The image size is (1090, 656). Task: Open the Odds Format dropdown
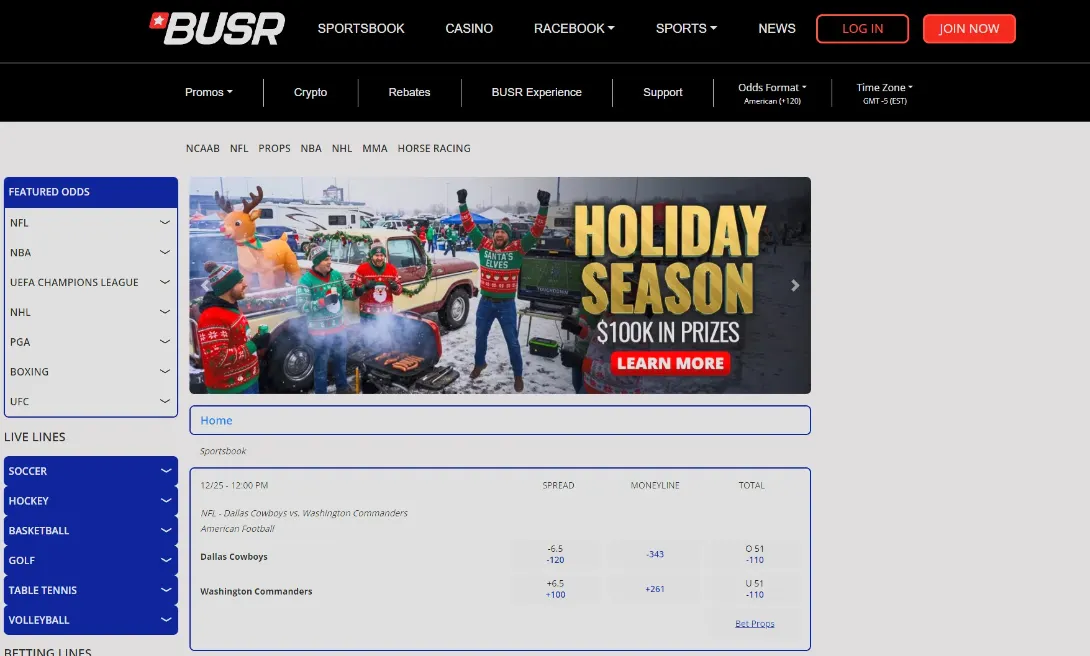[771, 87]
